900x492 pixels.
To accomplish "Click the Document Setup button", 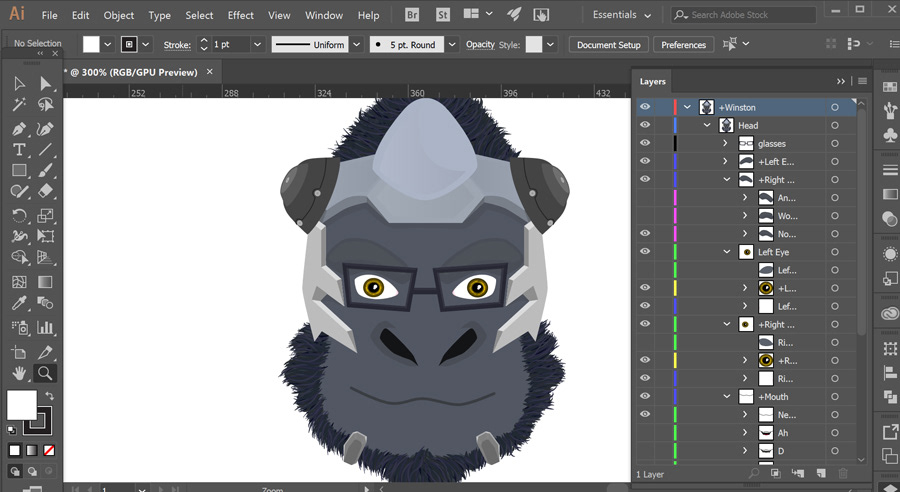I will tap(608, 45).
